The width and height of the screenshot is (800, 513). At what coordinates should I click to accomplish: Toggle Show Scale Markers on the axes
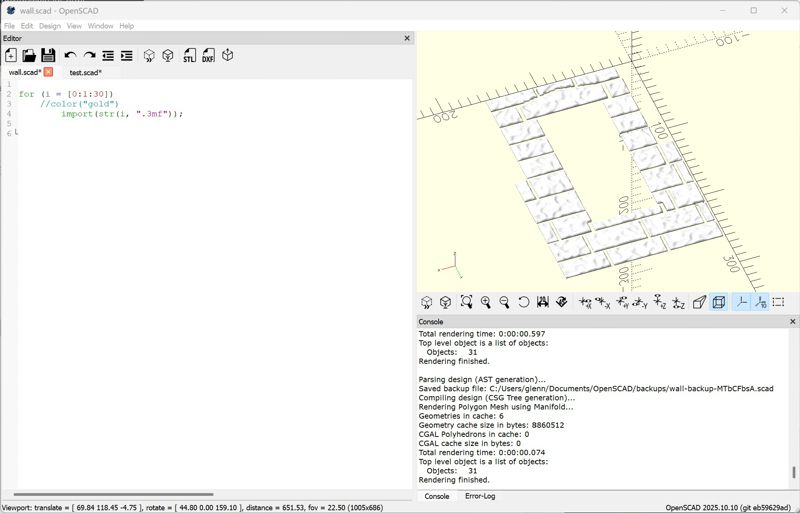[760, 302]
